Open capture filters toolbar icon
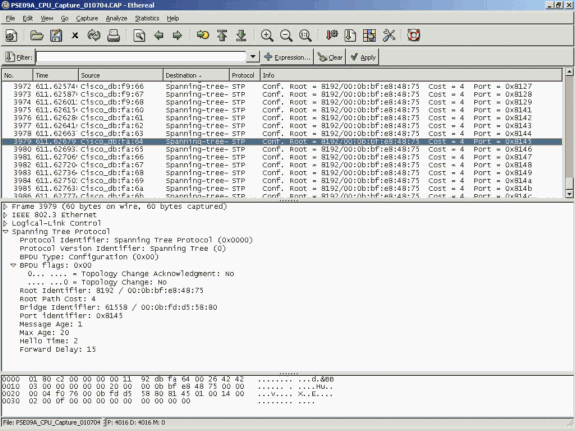575x431 pixels. [x=332, y=36]
